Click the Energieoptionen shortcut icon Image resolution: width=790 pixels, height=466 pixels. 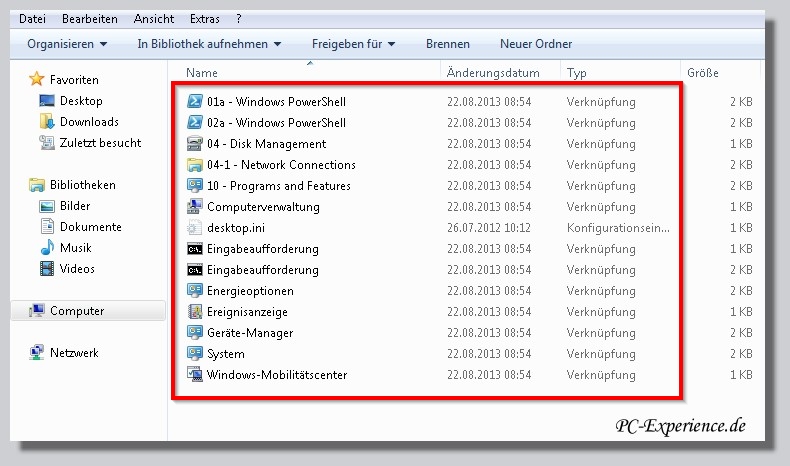(195, 291)
